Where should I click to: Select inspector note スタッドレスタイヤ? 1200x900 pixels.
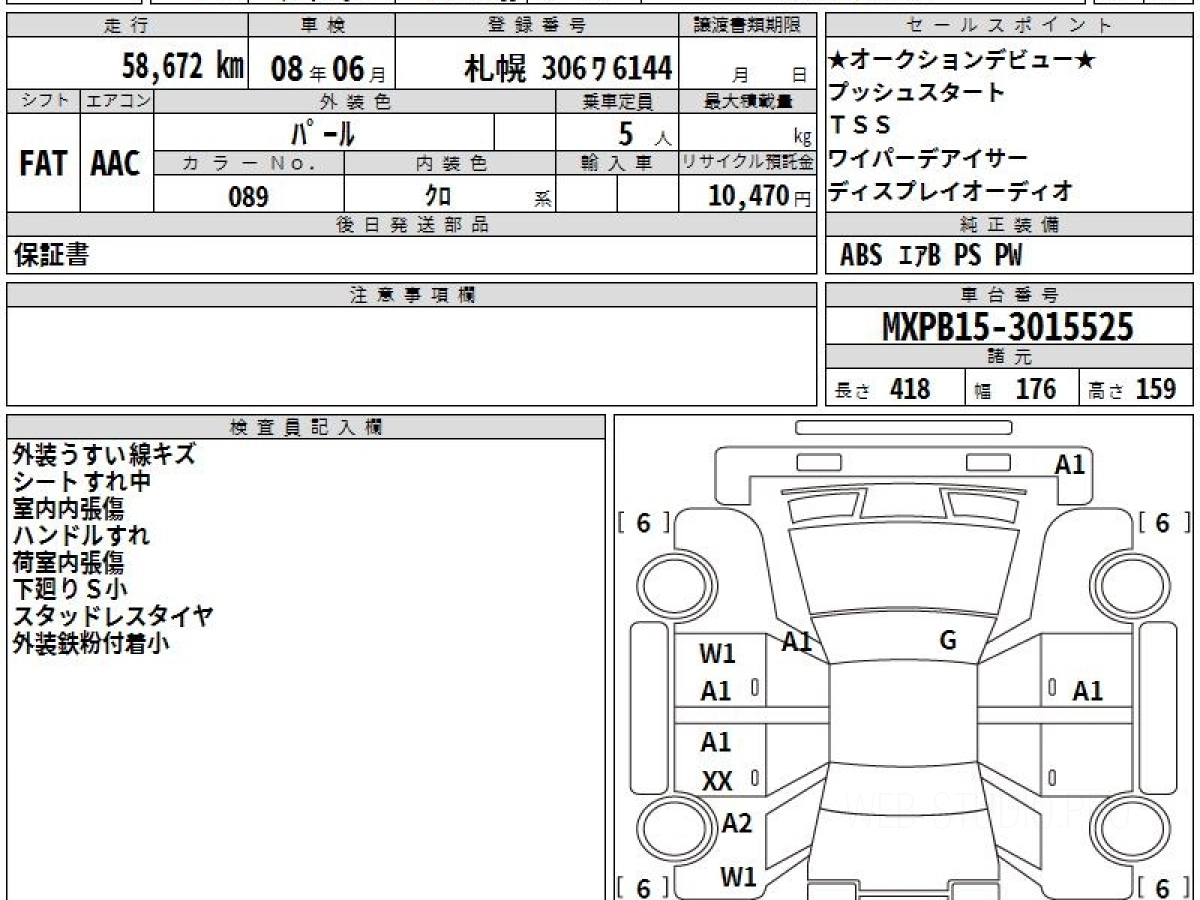pyautogui.click(x=113, y=616)
